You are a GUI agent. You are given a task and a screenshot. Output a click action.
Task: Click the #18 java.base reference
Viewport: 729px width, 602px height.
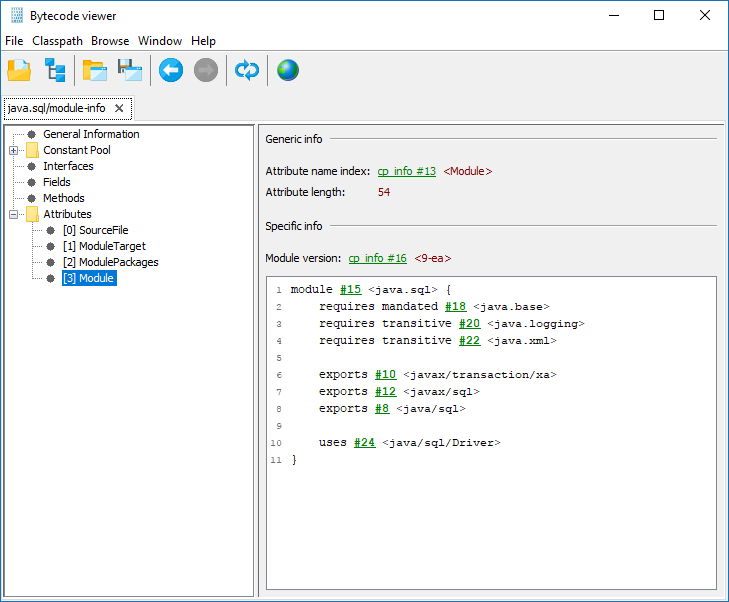[456, 307]
